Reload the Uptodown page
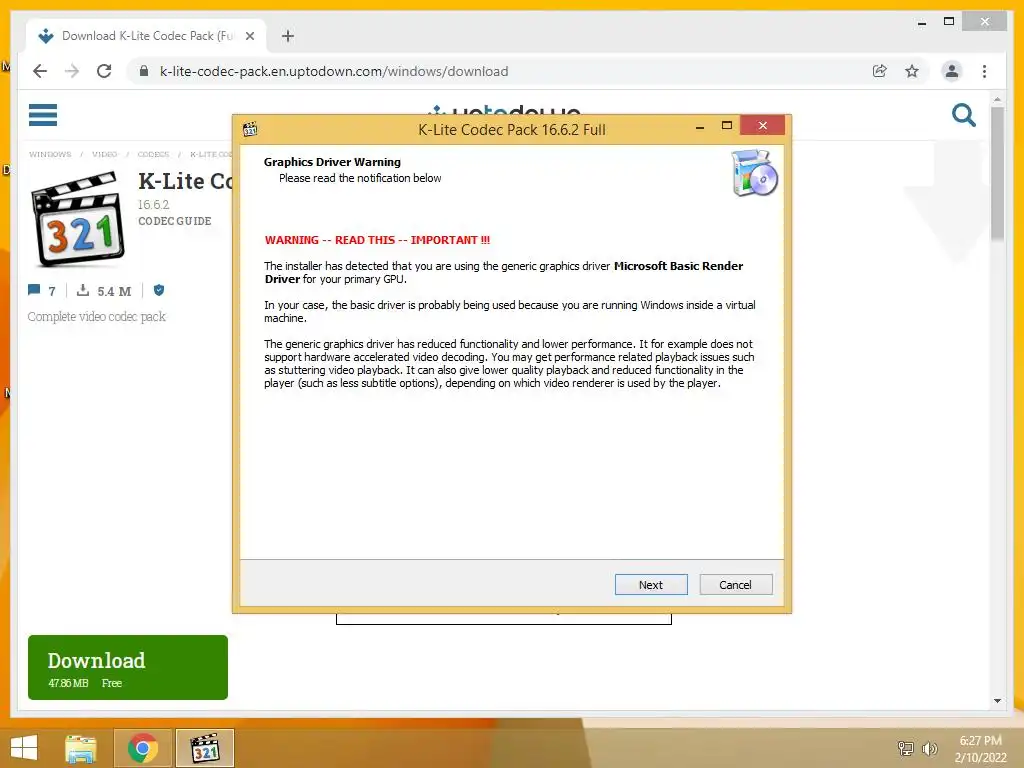The height and width of the screenshot is (768, 1024). [x=104, y=71]
